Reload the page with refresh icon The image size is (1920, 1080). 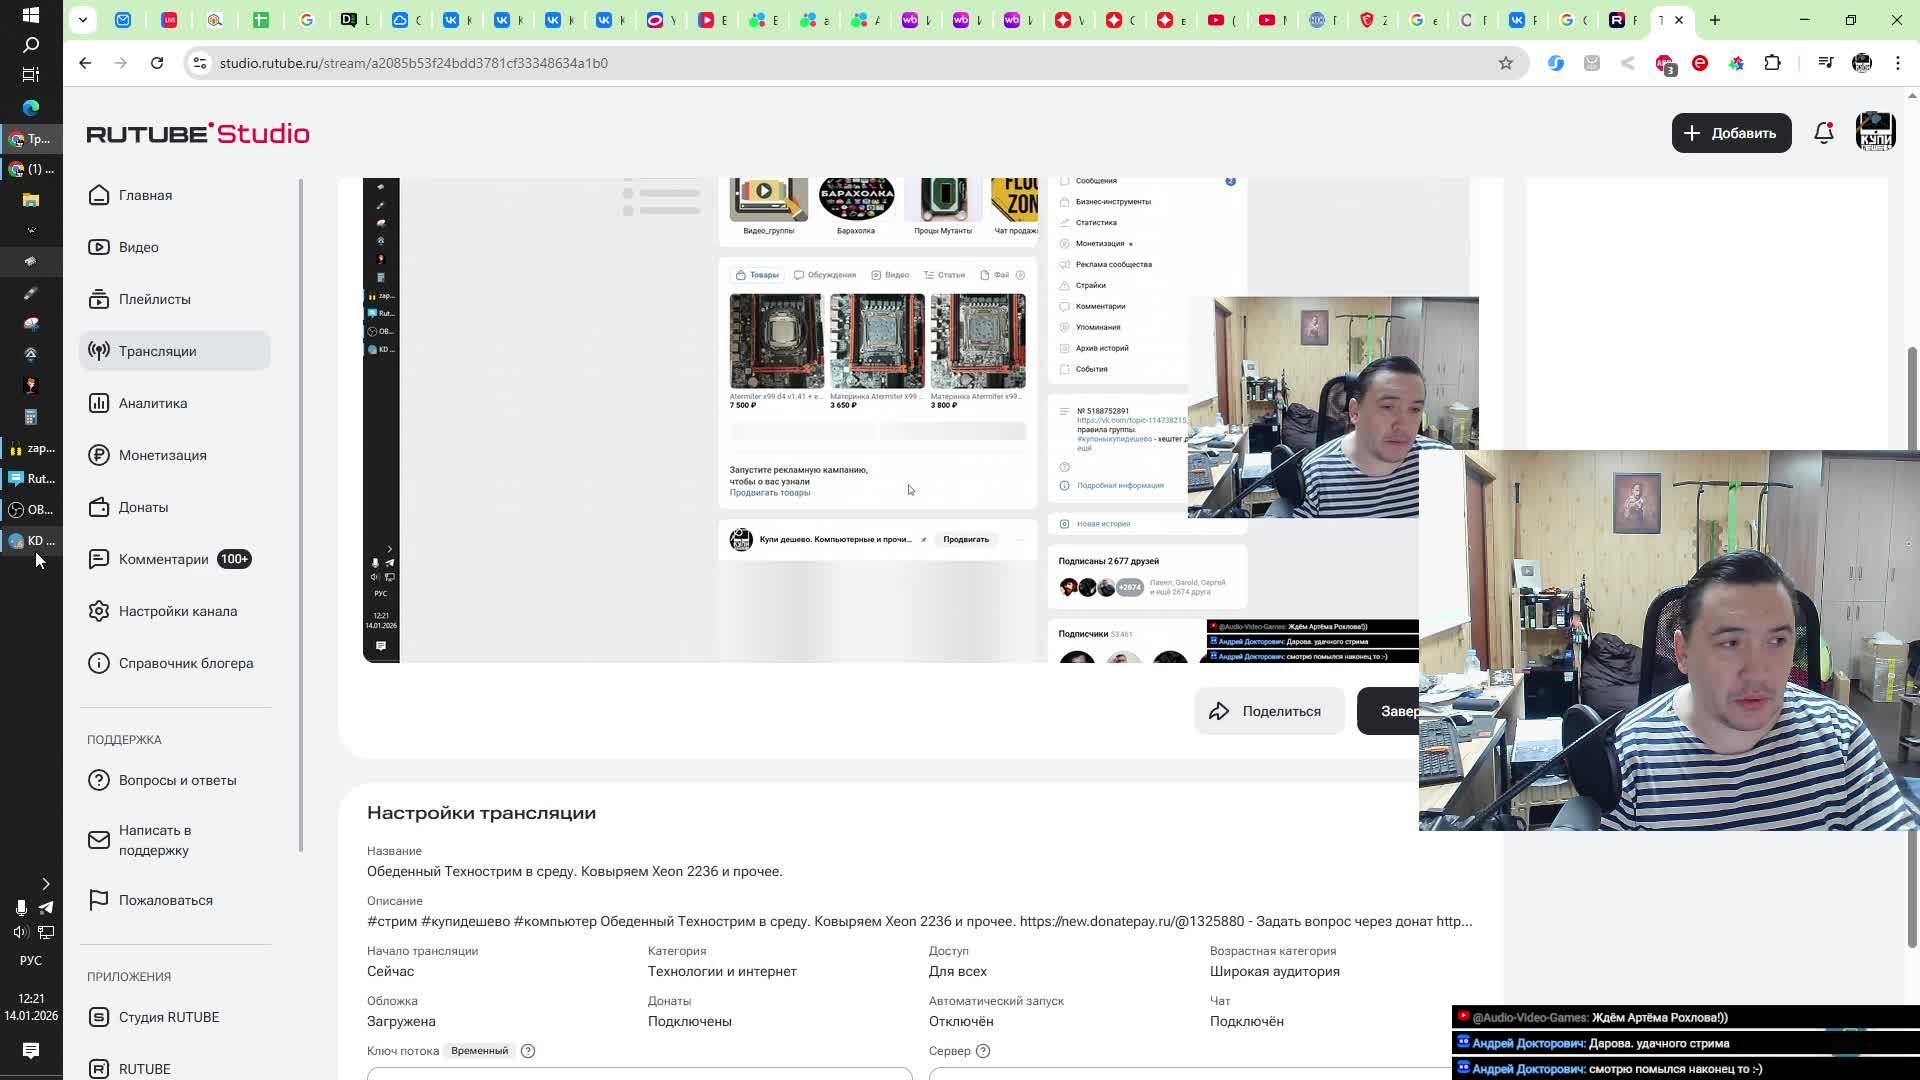pos(157,63)
